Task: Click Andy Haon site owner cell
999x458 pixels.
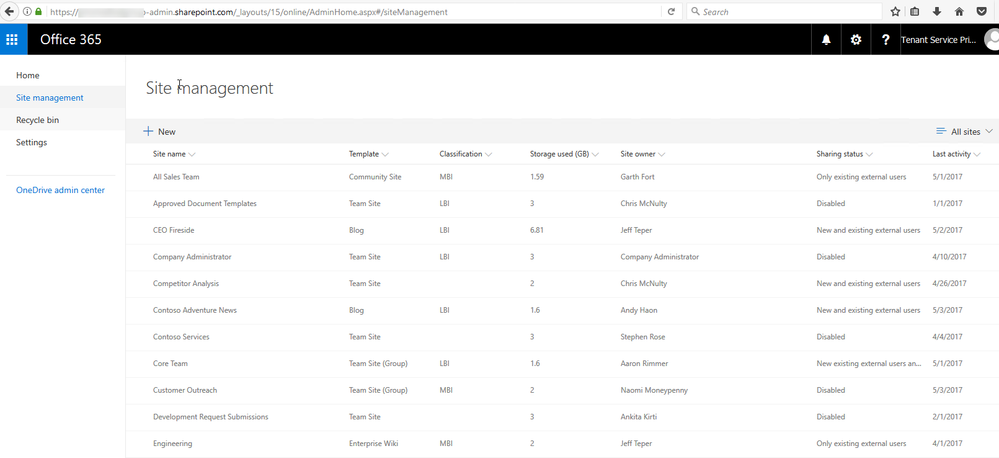Action: pyautogui.click(x=639, y=310)
